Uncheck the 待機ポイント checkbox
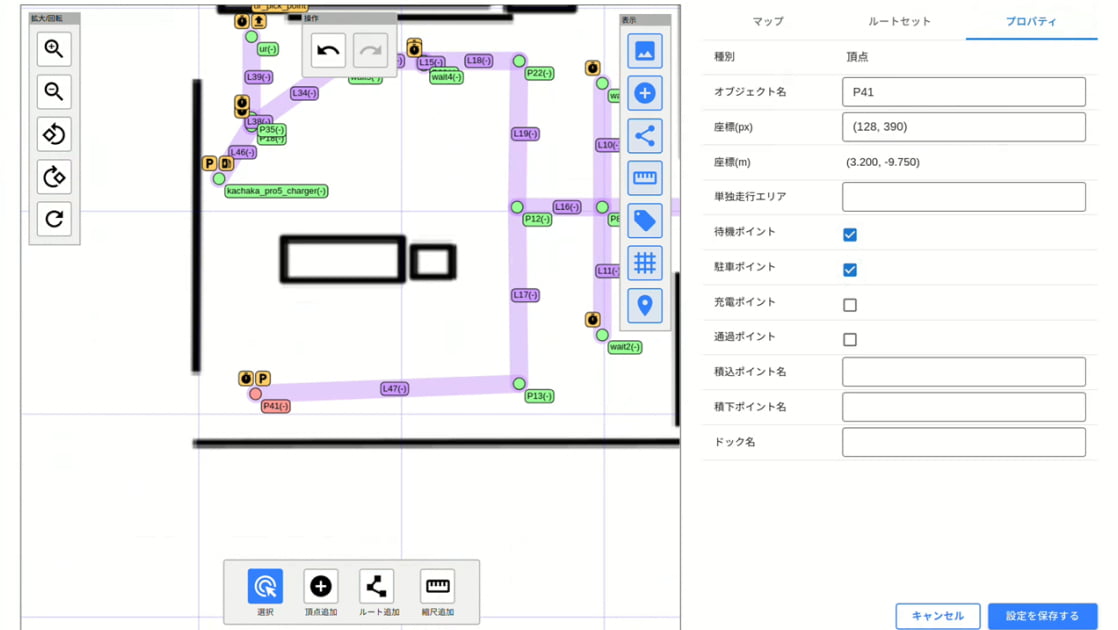1118x630 pixels. pos(850,235)
